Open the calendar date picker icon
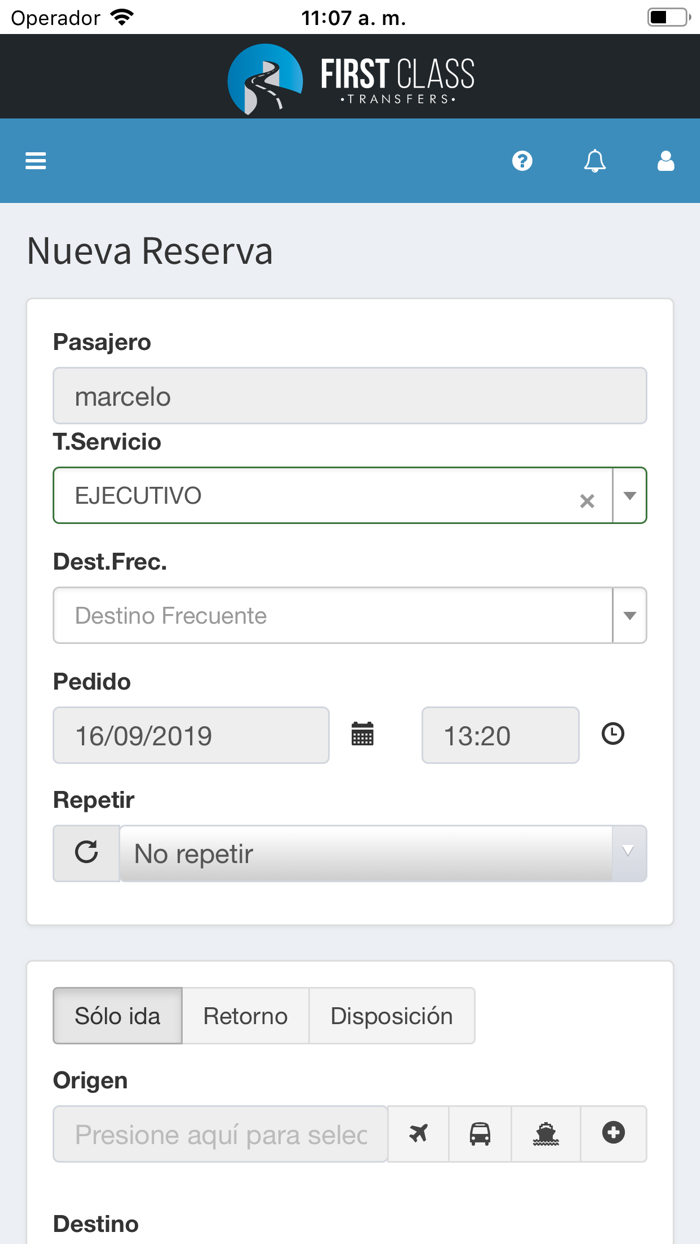 362,734
